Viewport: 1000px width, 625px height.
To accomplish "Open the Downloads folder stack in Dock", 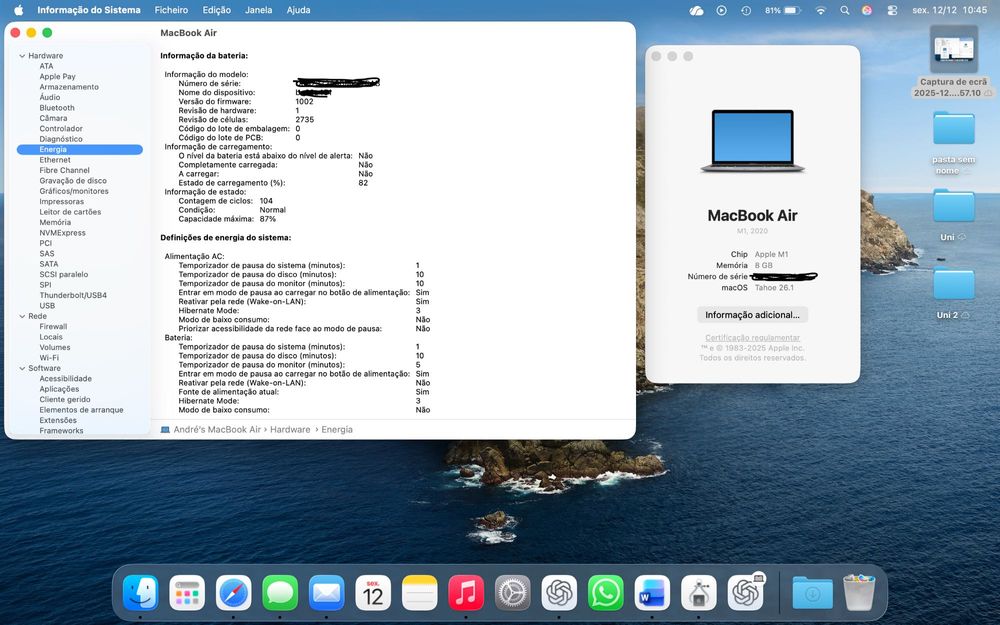I will [812, 592].
